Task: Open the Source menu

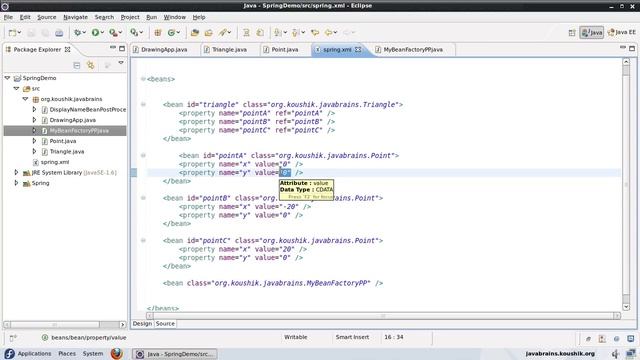Action: (x=47, y=17)
